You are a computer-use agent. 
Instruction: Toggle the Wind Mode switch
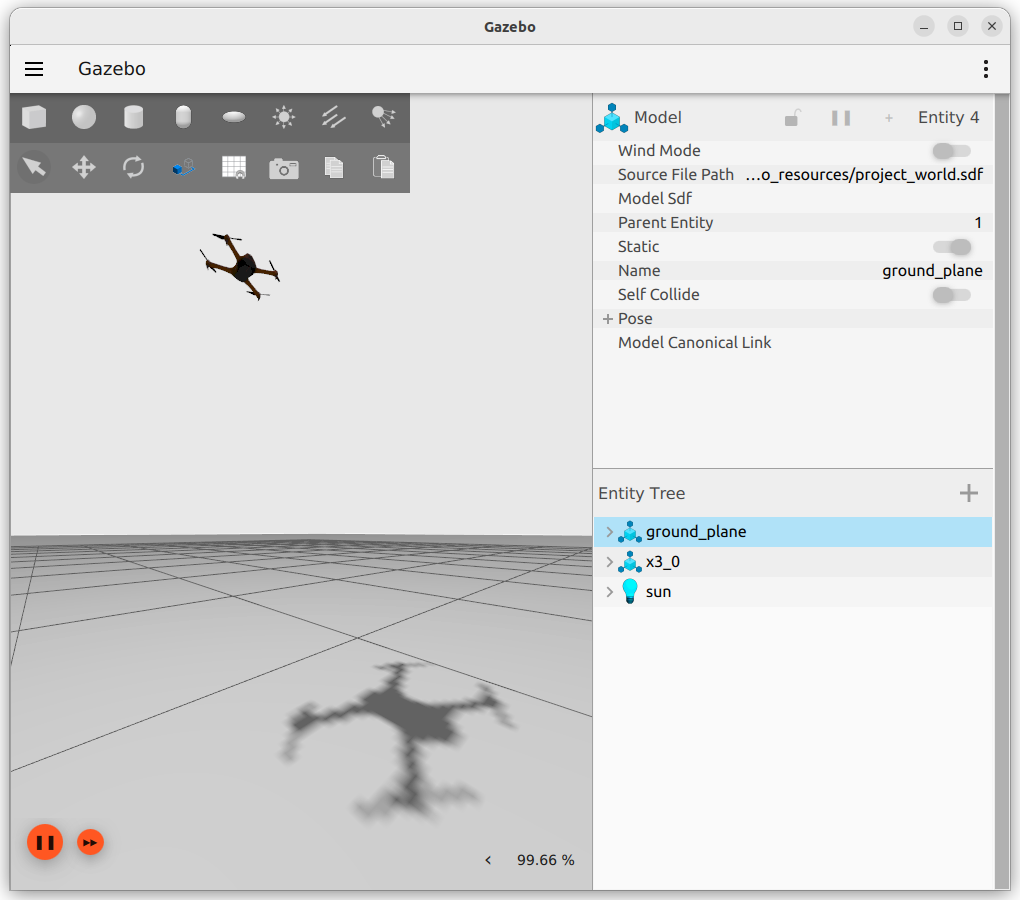click(x=951, y=151)
